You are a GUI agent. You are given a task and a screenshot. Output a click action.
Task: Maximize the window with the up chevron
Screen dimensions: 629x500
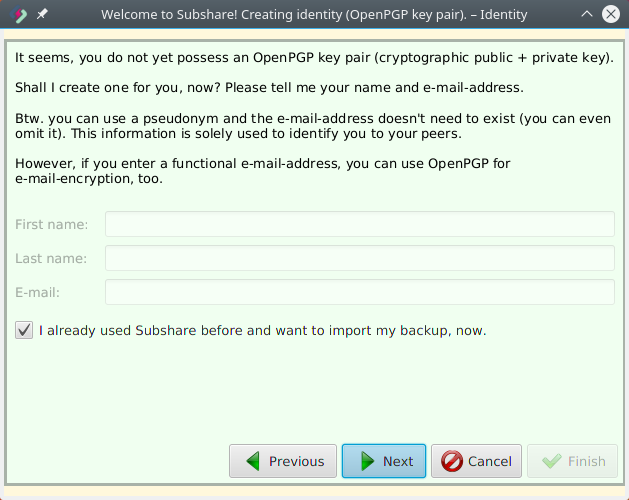[586, 14]
